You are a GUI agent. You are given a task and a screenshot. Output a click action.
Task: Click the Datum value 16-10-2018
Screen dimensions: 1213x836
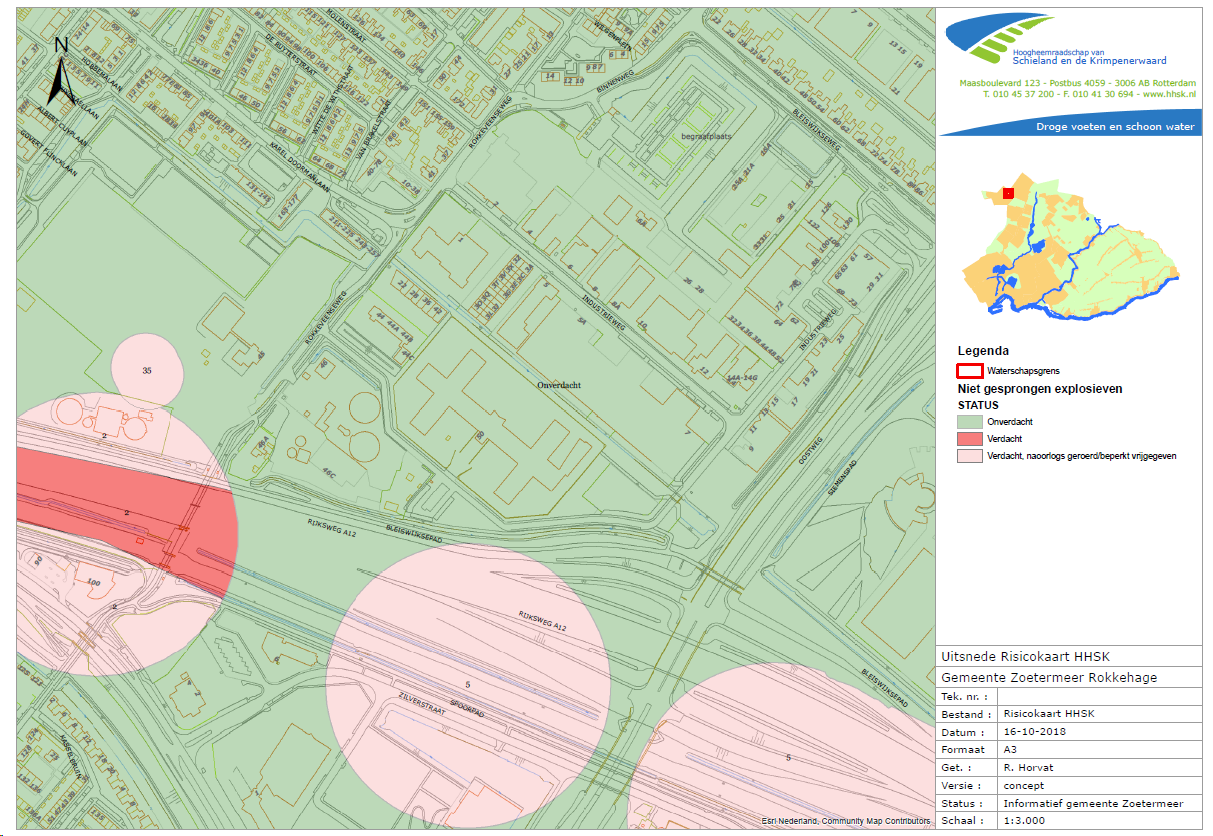[1030, 732]
